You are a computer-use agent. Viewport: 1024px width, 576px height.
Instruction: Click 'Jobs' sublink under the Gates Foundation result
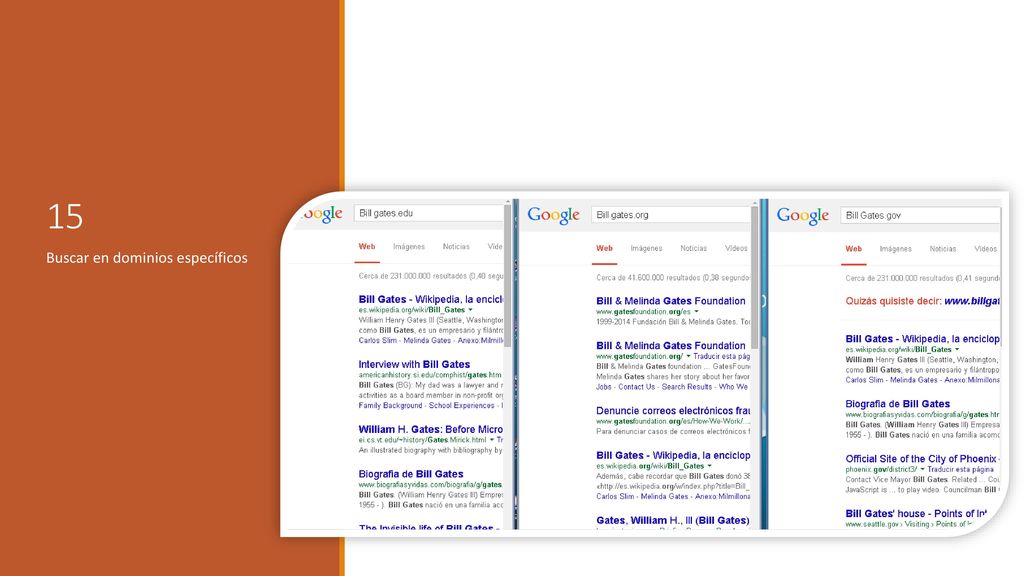(x=604, y=387)
